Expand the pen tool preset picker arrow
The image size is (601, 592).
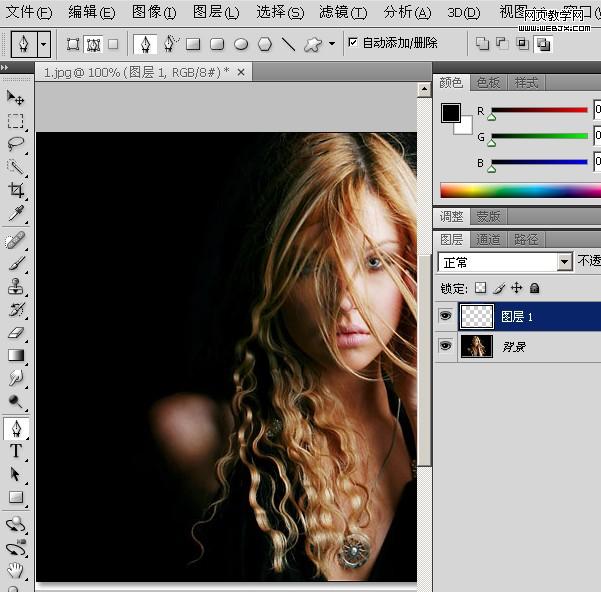tap(44, 44)
